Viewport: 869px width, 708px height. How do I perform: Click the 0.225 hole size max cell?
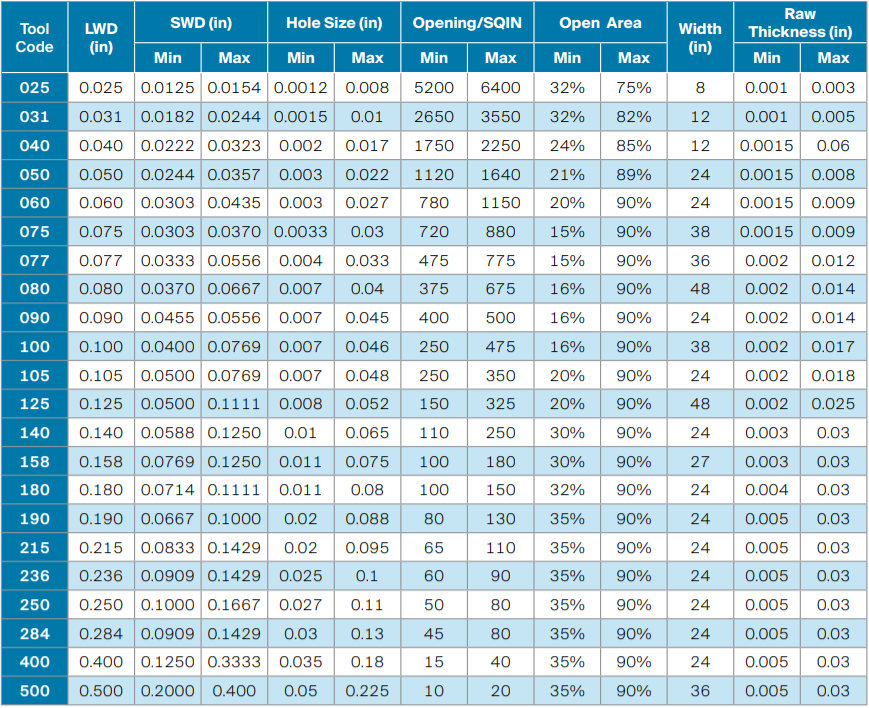pos(367,691)
